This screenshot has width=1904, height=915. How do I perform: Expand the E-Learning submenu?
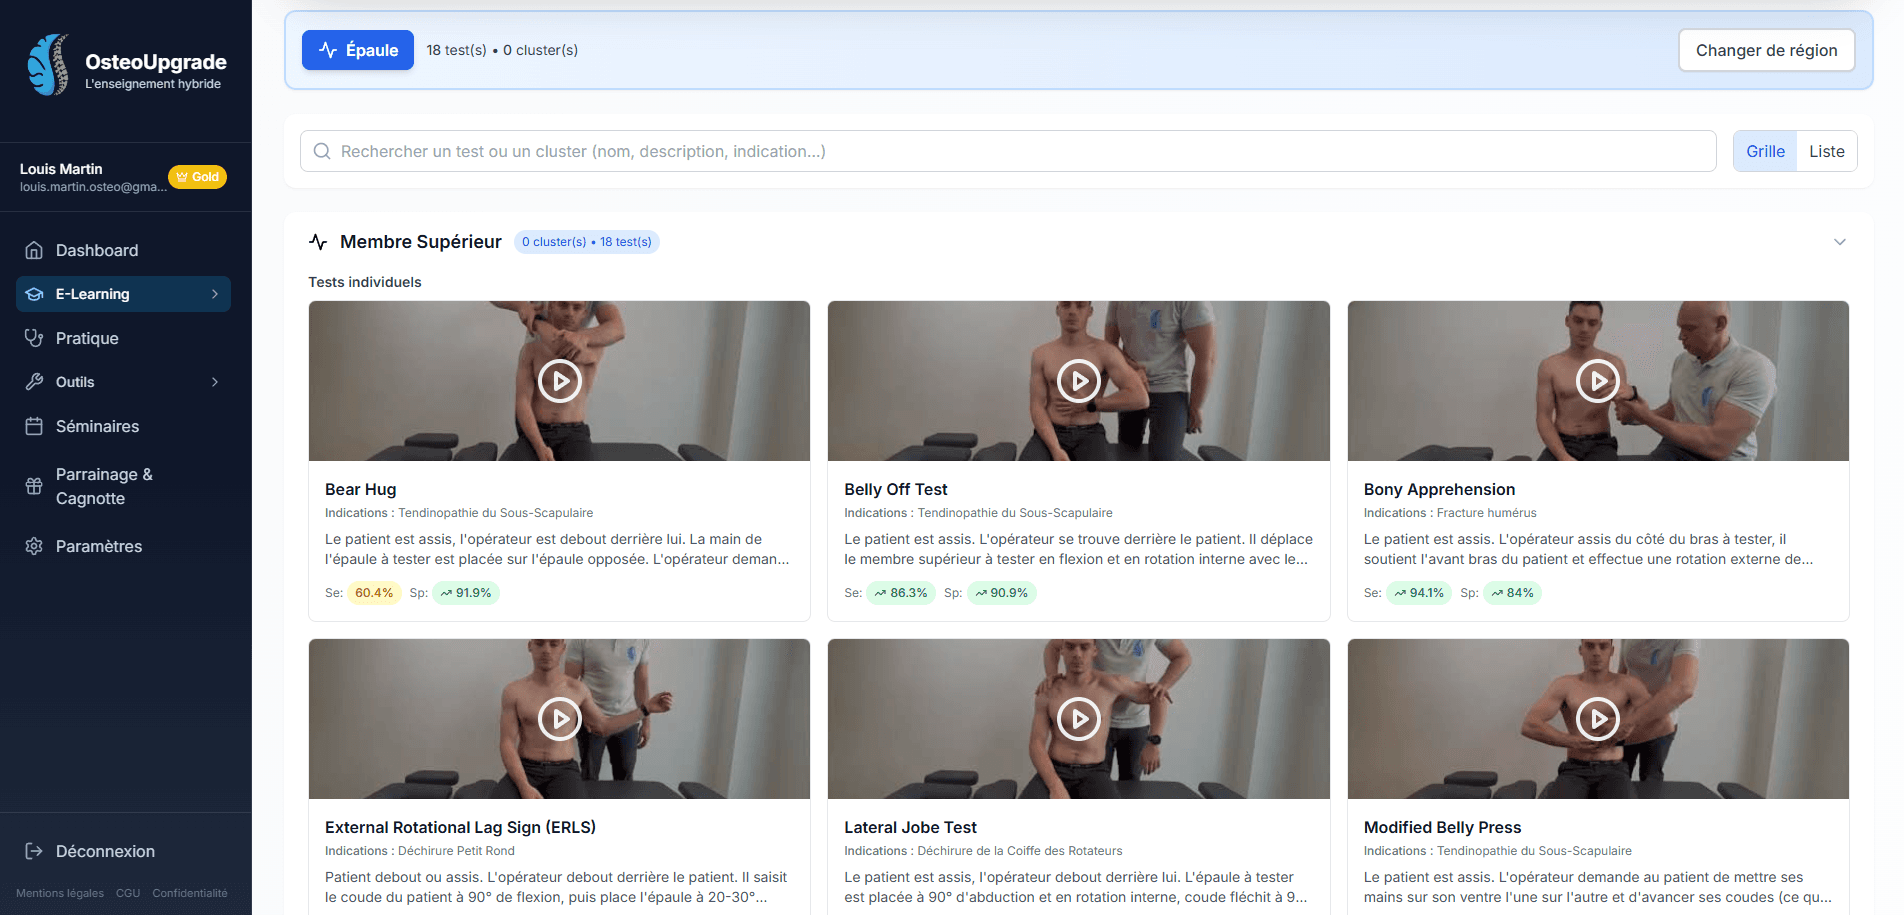point(215,294)
